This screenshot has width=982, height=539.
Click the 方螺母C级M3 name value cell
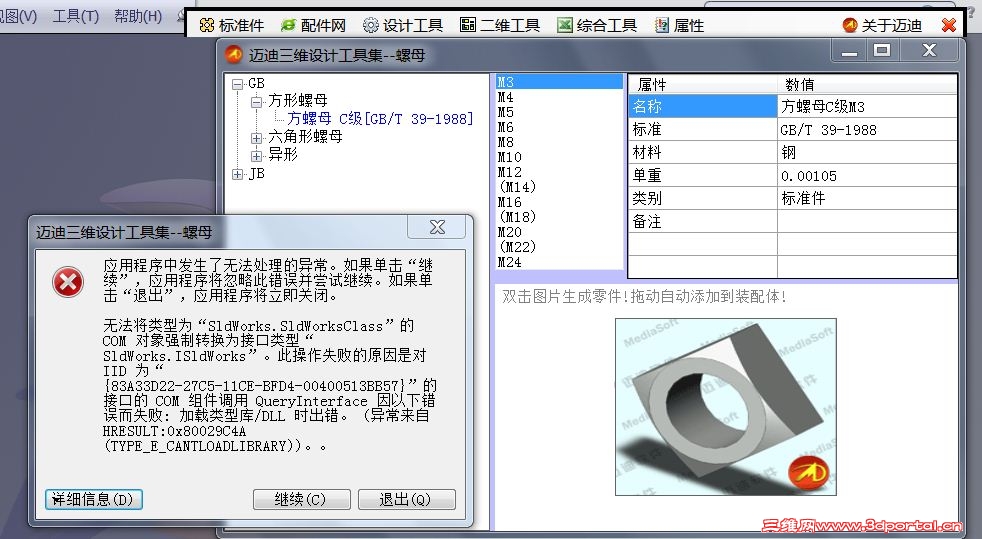pos(867,106)
